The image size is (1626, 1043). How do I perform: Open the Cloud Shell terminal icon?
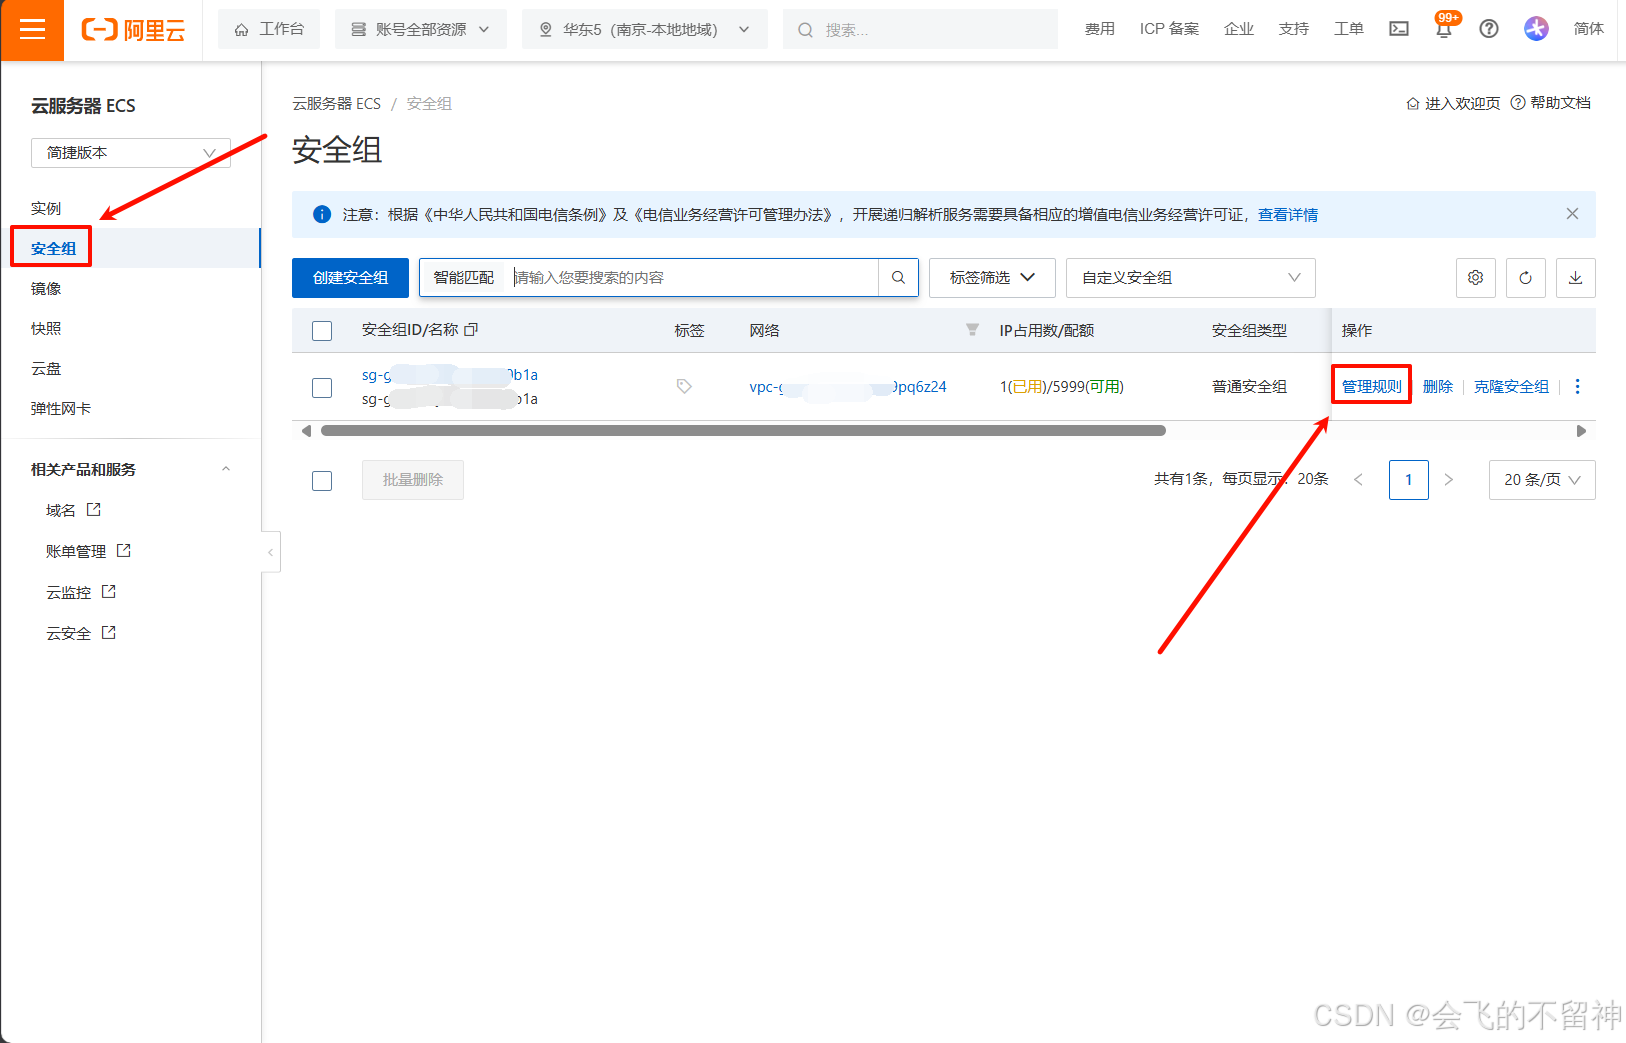point(1399,29)
